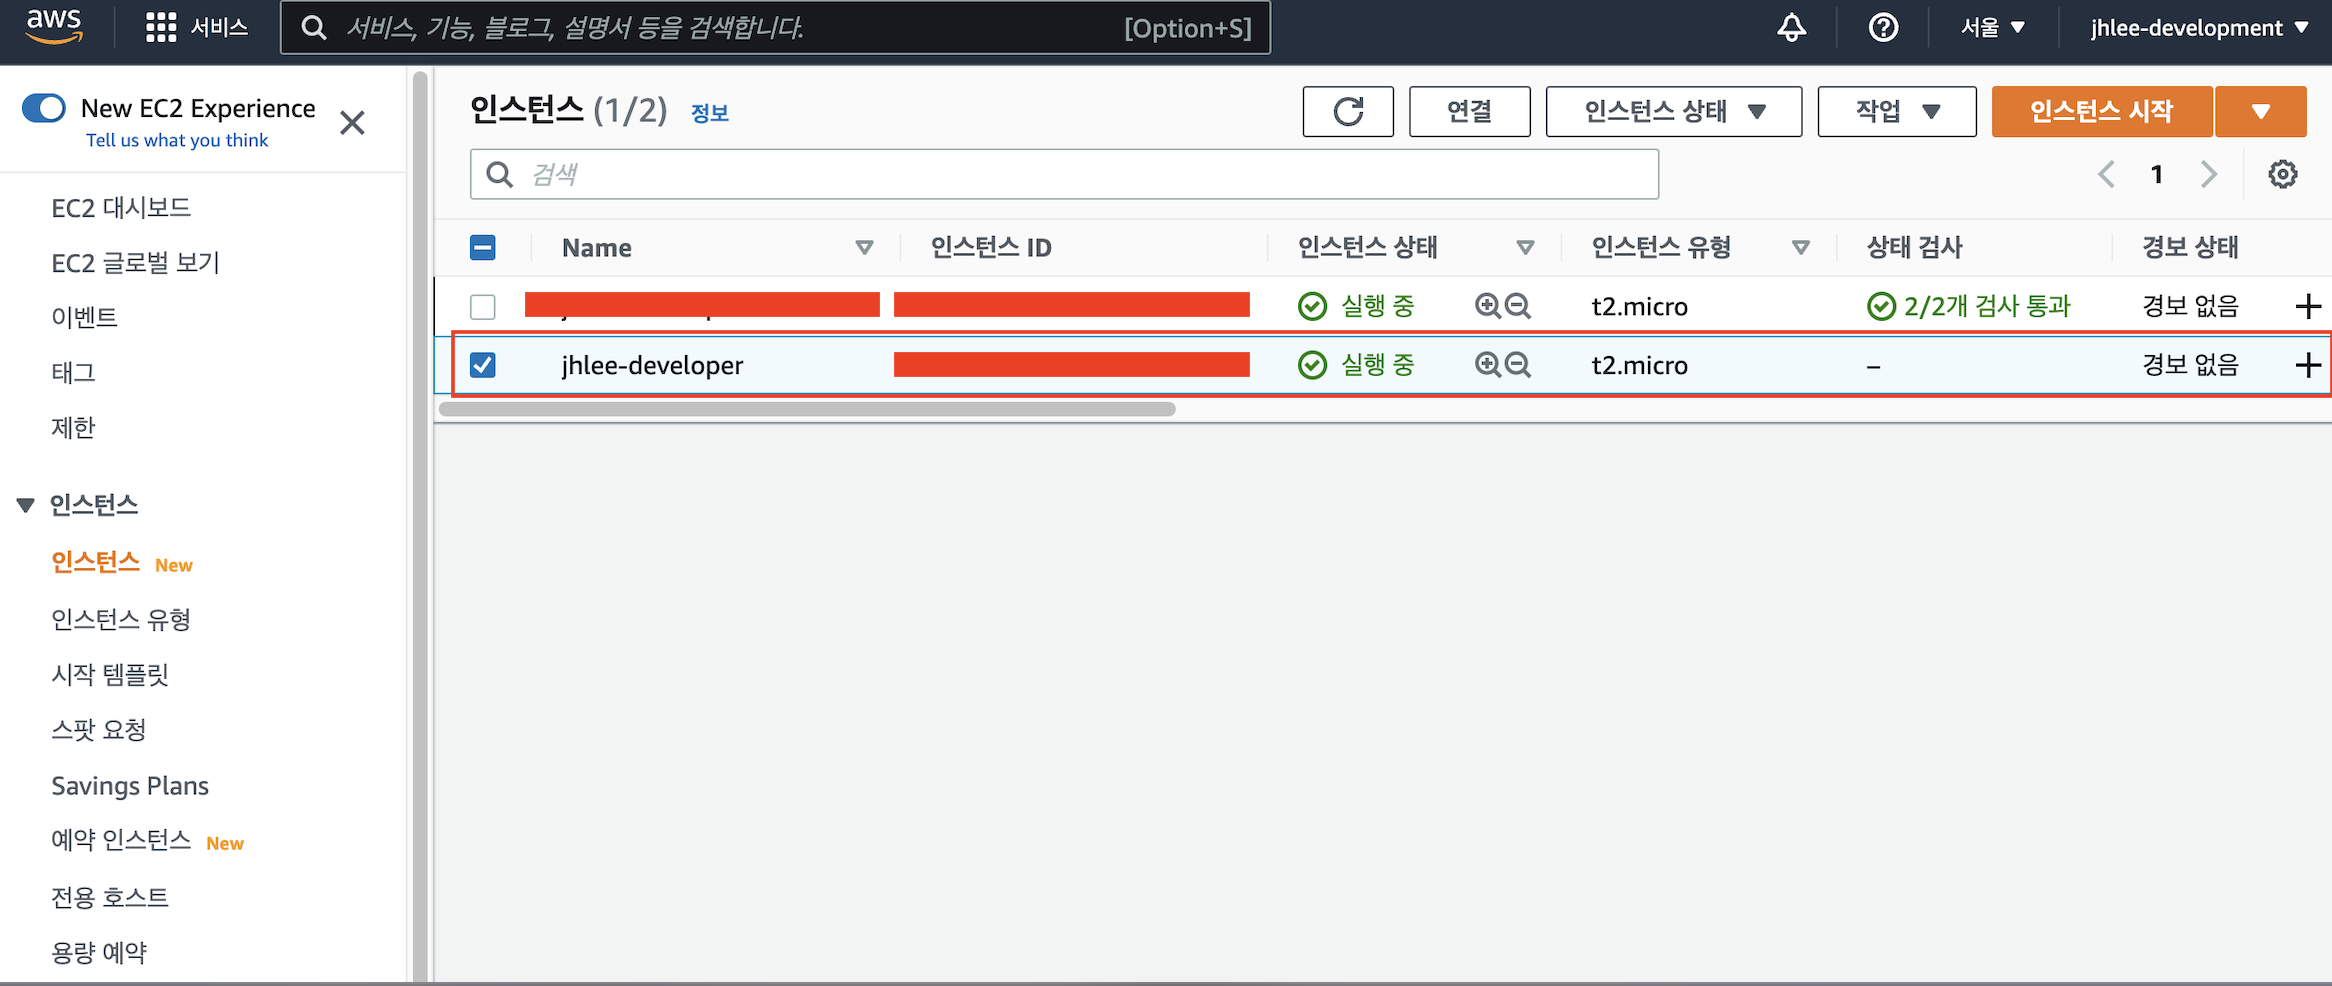Viewport: 2332px width, 986px height.
Task: Open EC2 대시보드 in sidebar
Action: click(x=121, y=207)
